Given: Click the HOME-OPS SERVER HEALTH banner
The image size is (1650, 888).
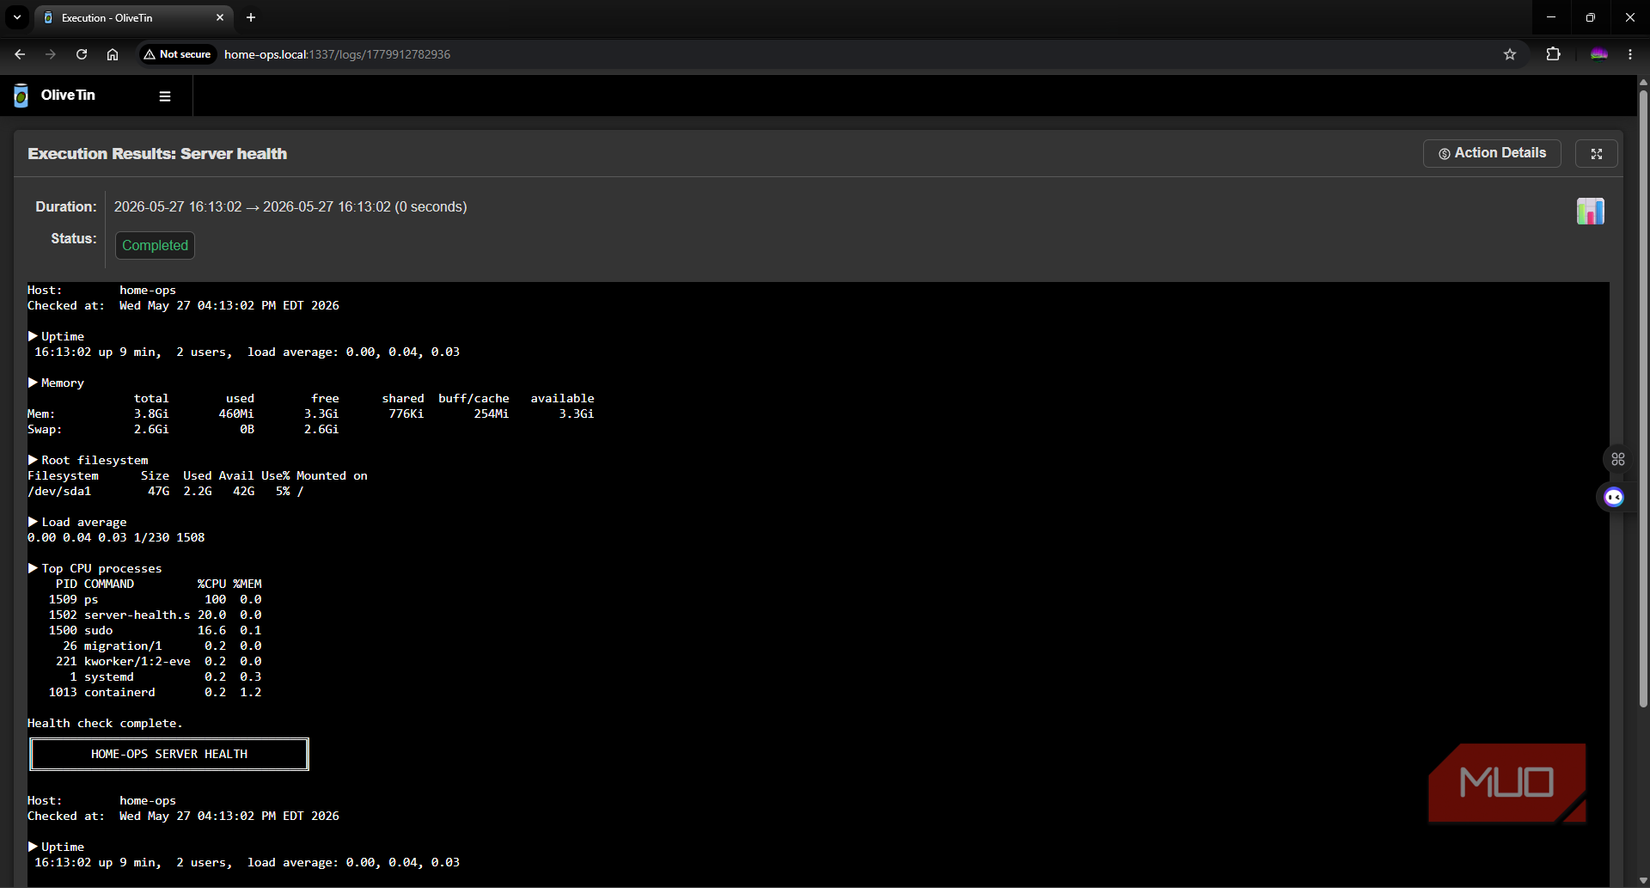Looking at the screenshot, I should click(x=169, y=754).
